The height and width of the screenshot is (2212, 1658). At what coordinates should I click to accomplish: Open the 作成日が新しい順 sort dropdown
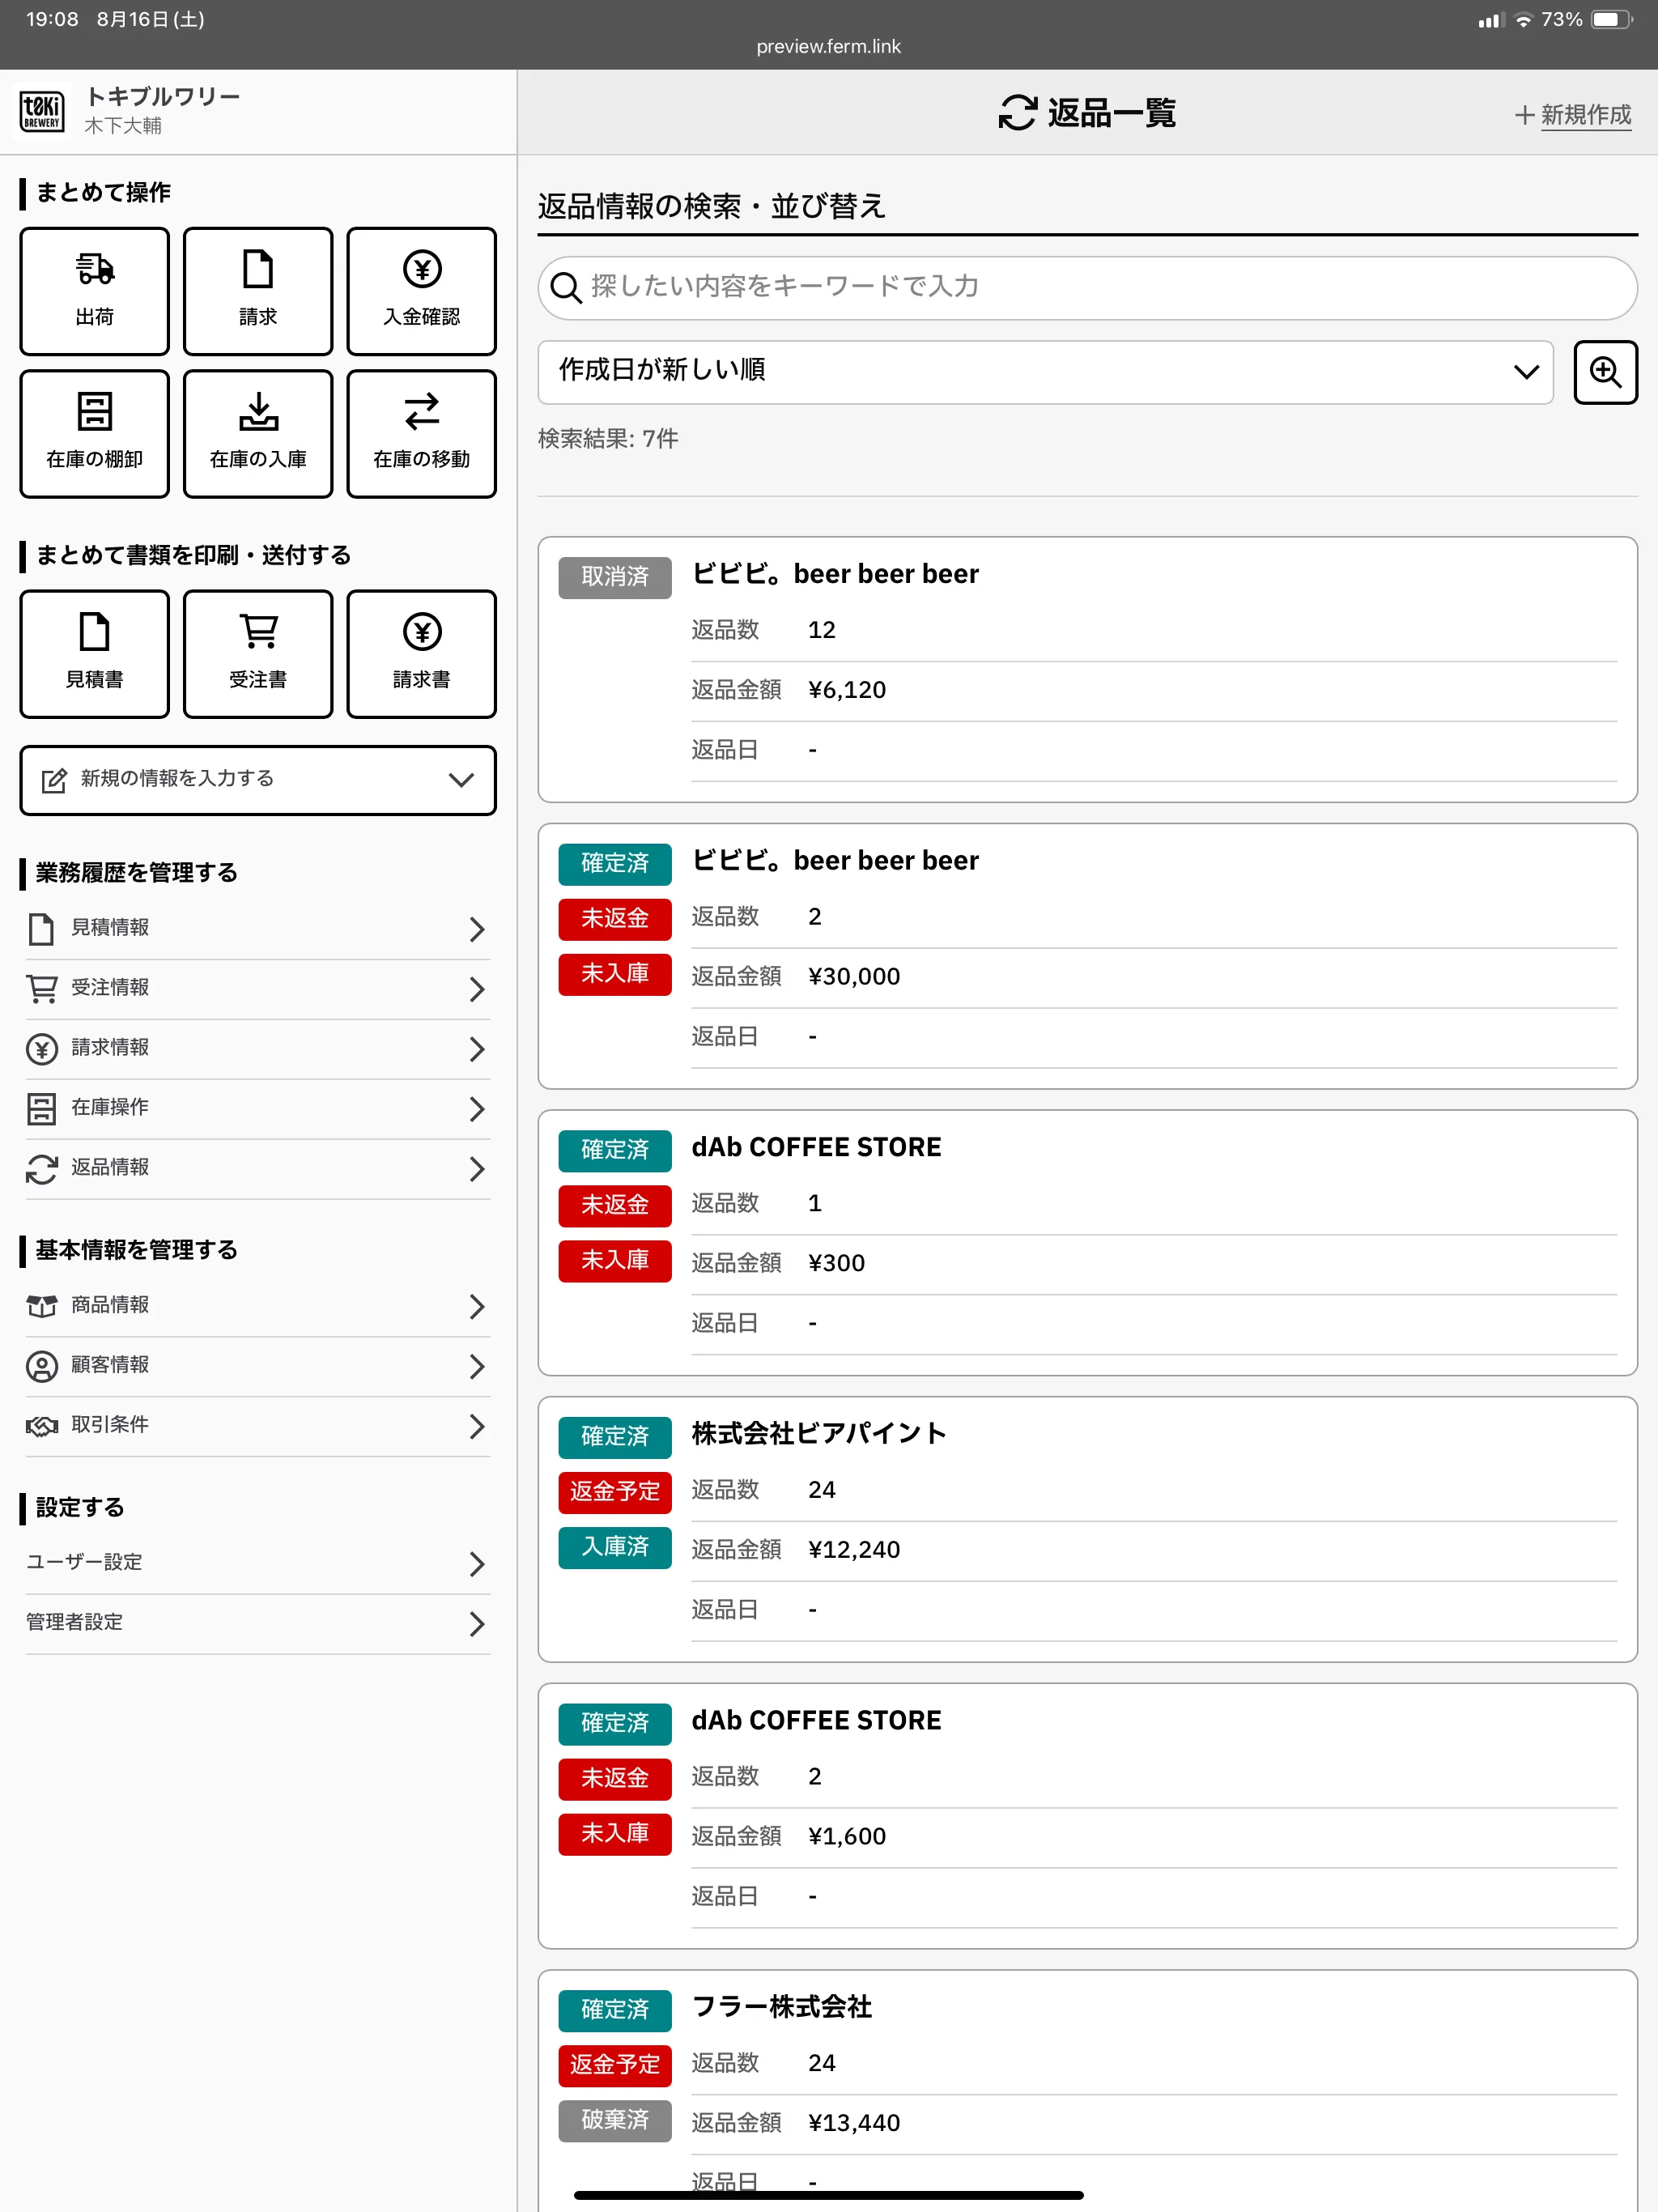pyautogui.click(x=1044, y=372)
